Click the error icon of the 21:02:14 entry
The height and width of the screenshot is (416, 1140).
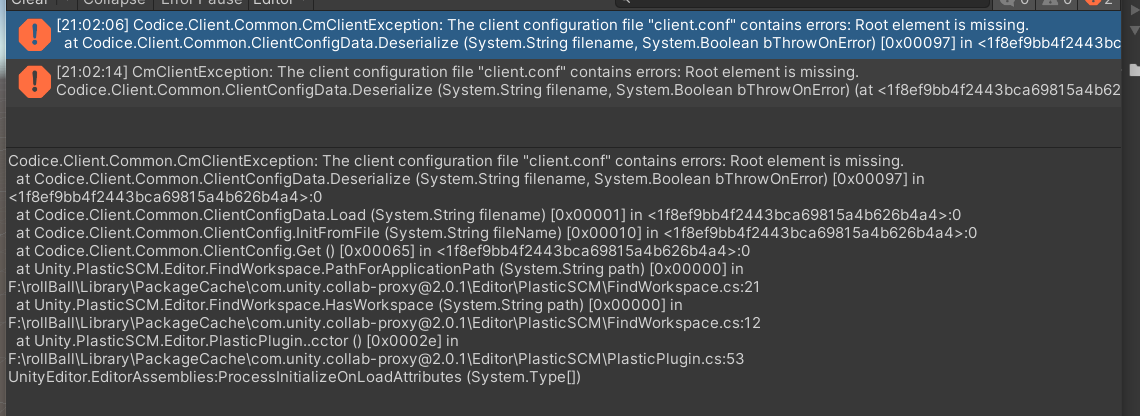[x=34, y=81]
